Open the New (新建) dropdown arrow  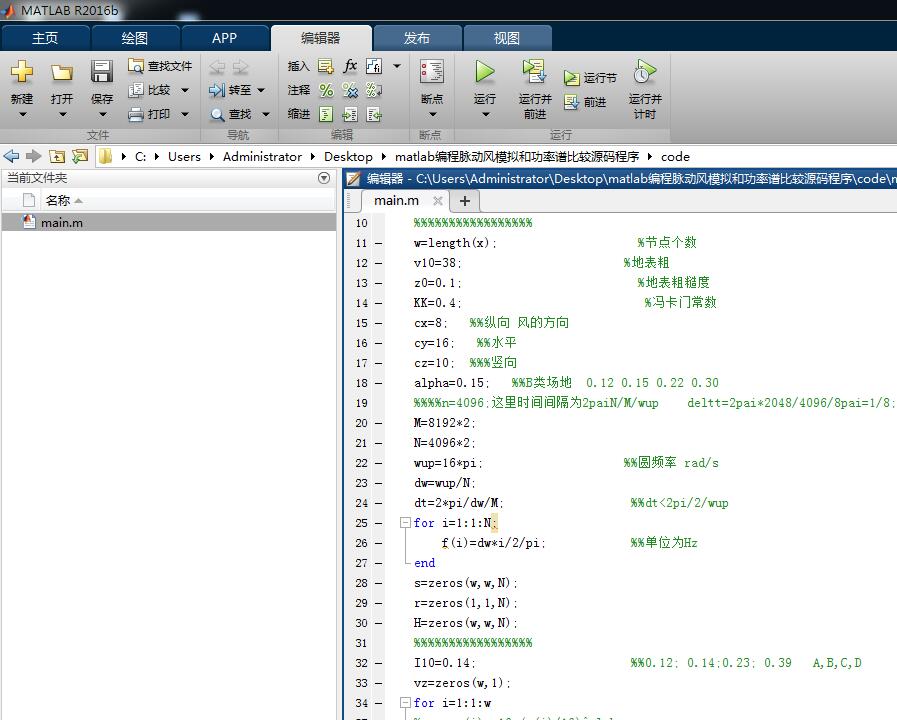coord(22,114)
